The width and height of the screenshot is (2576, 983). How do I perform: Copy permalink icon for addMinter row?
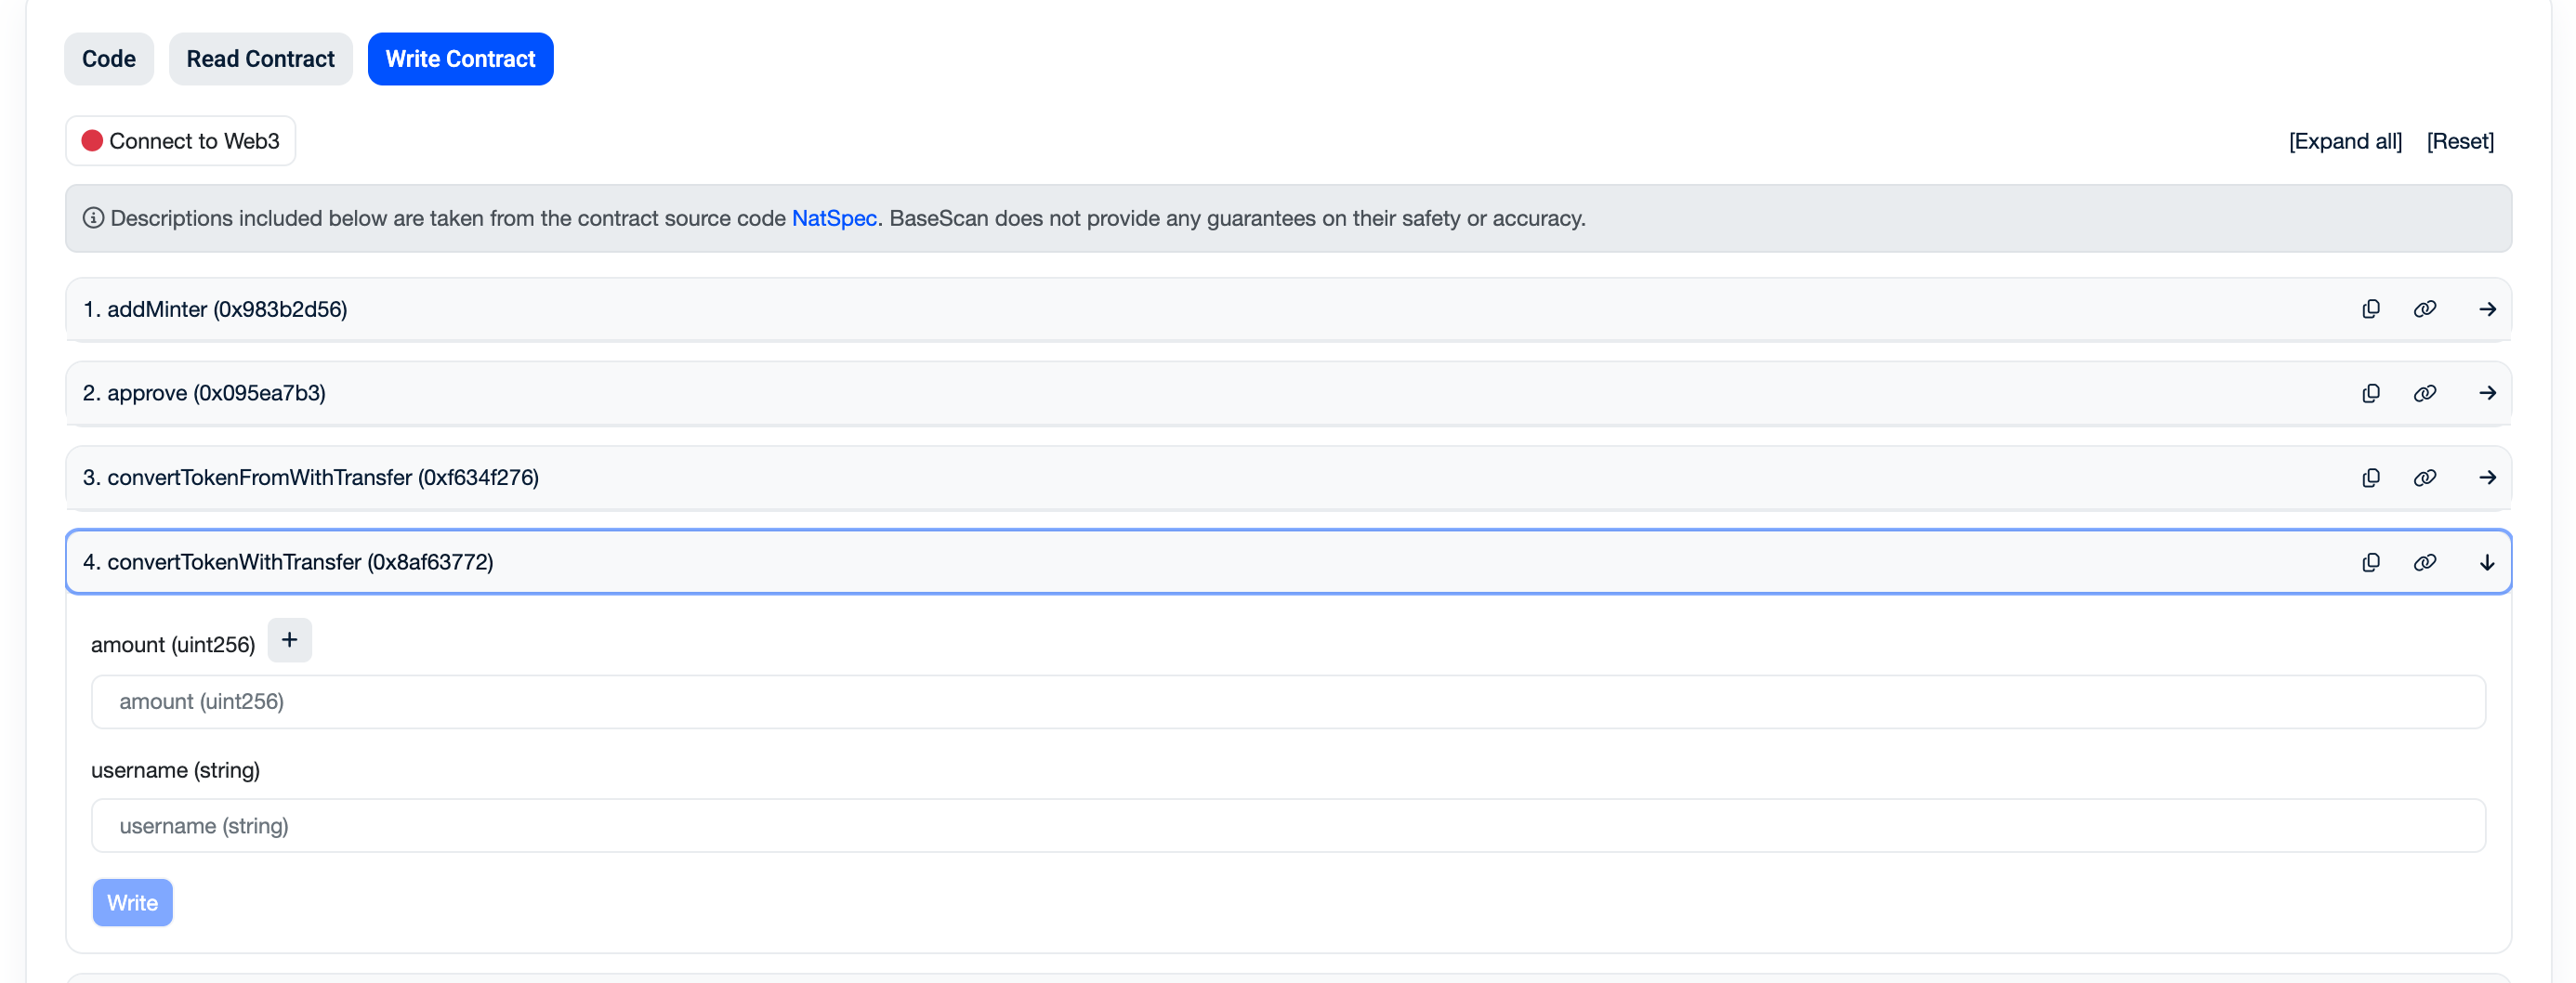[x=2424, y=309]
